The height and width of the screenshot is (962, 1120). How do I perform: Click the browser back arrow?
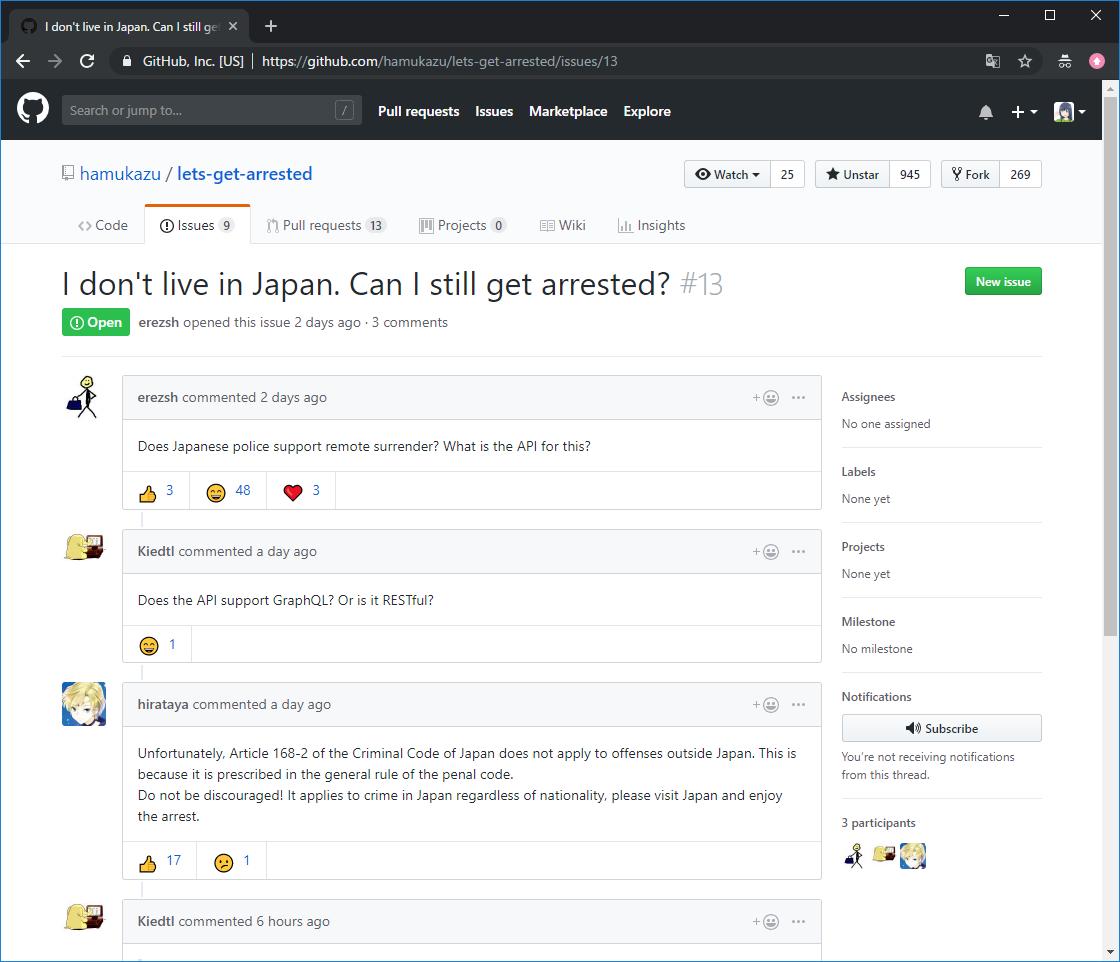click(24, 61)
